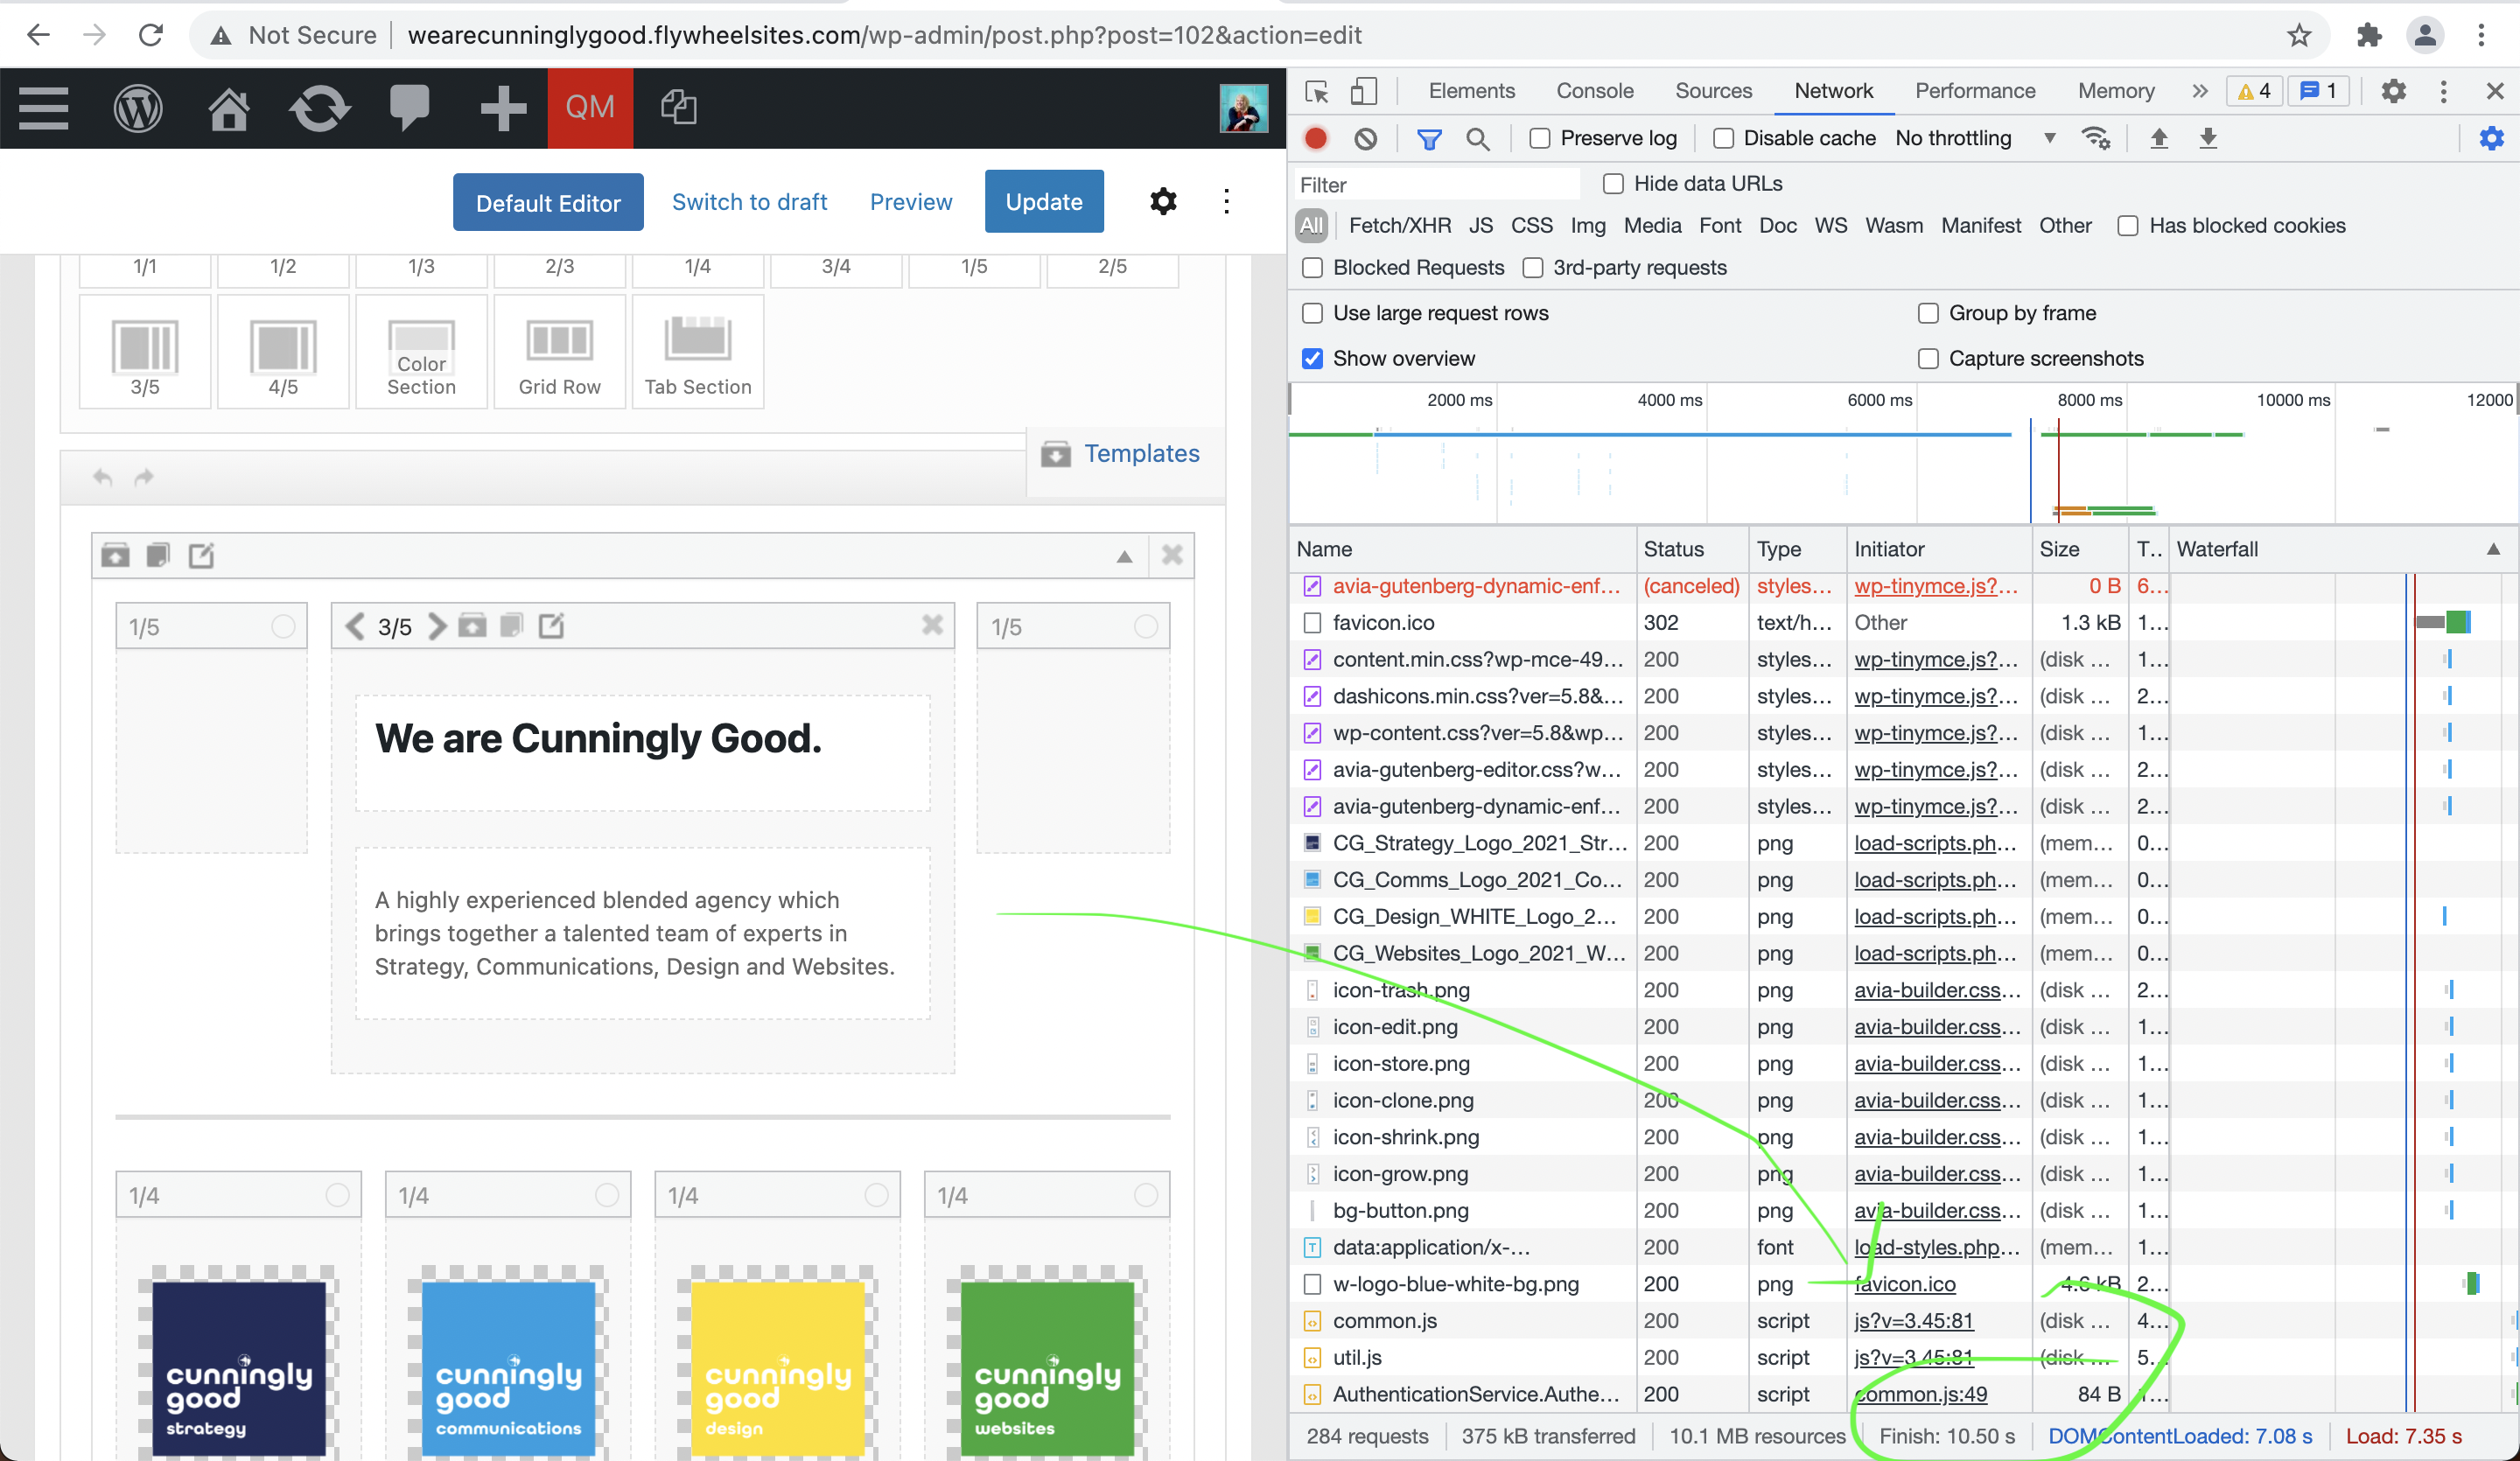2520x1461 pixels.
Task: Visit site via the home icon
Action: 228,108
